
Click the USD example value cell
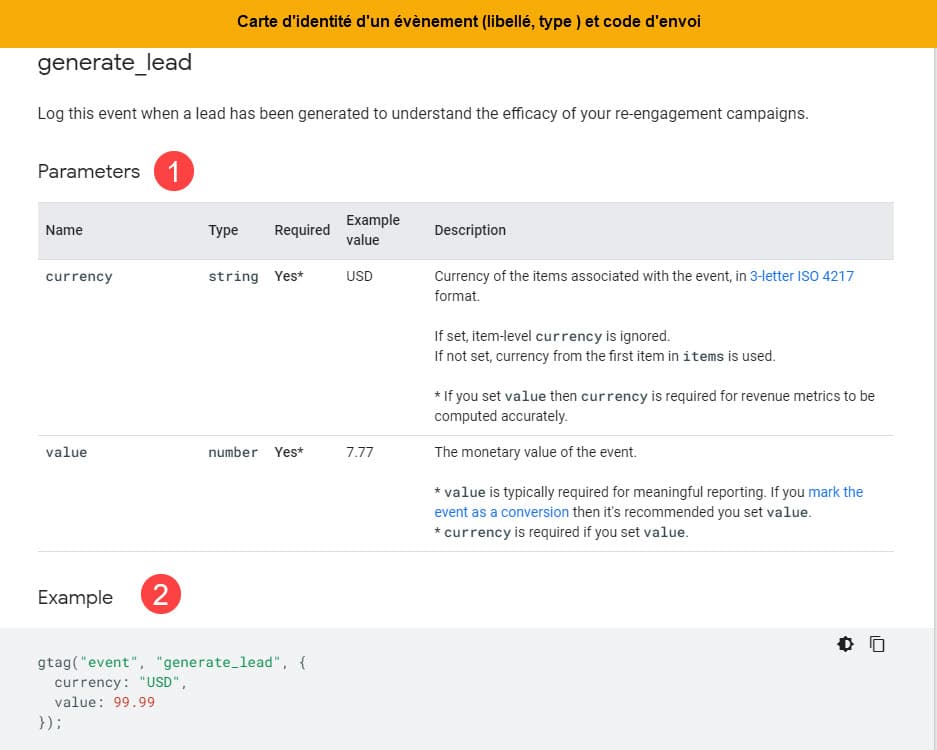[x=359, y=276]
